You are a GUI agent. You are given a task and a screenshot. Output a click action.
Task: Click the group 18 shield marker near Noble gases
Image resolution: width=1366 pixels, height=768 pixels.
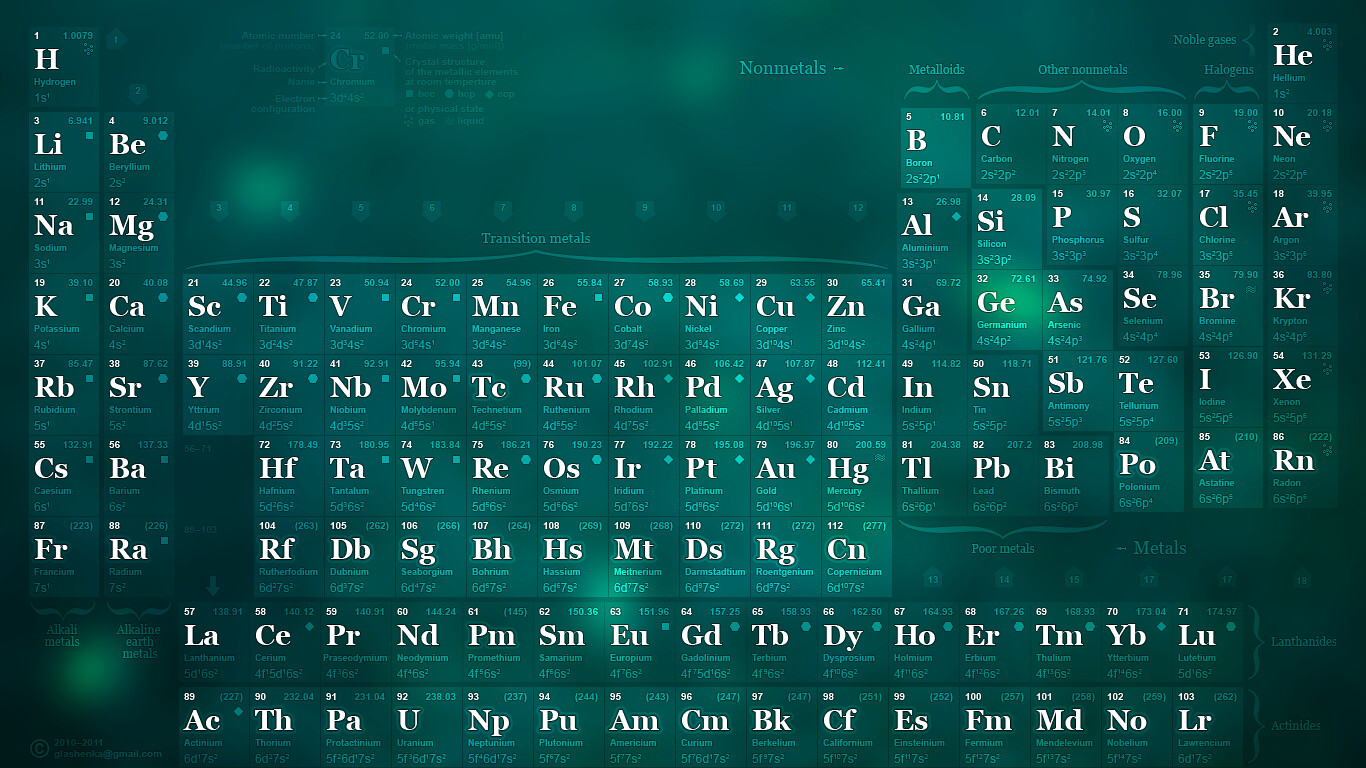tap(1302, 580)
